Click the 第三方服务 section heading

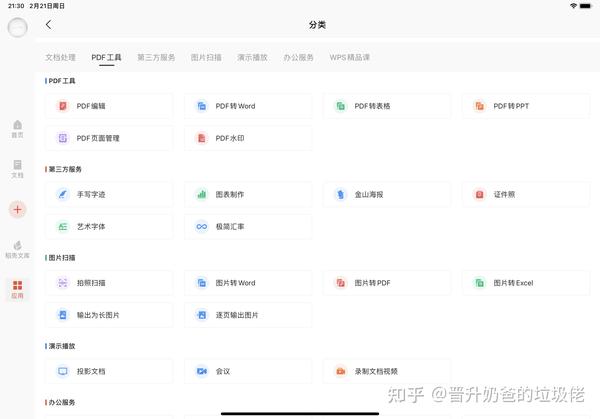65,169
